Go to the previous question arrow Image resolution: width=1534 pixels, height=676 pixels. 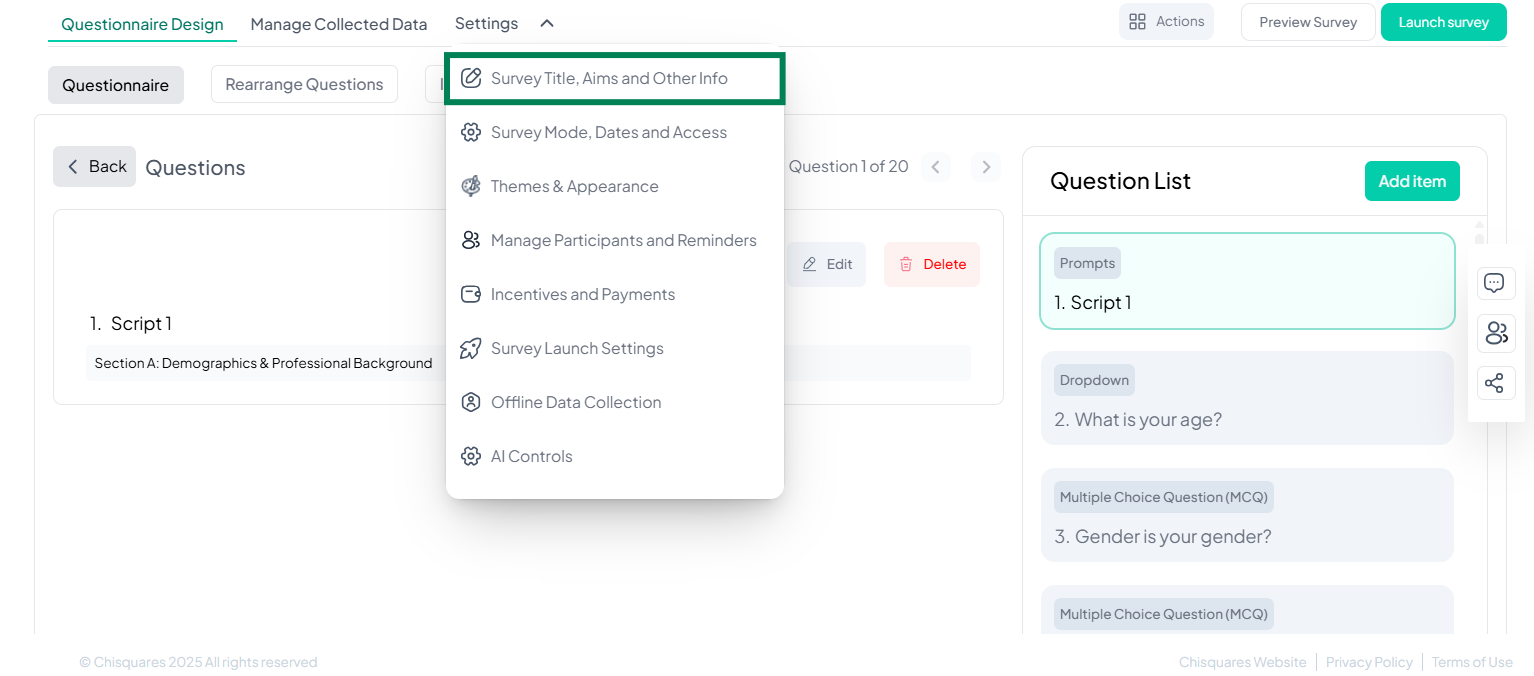935,167
